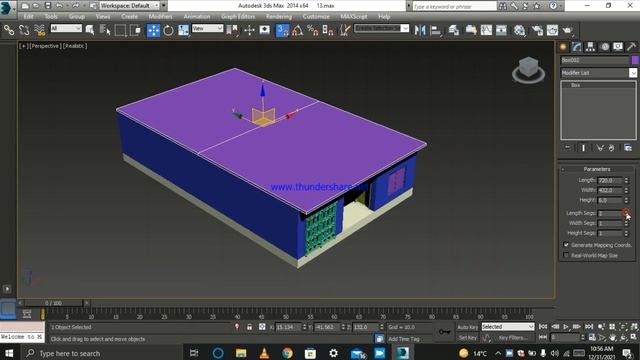Image resolution: width=640 pixels, height=360 pixels.
Task: Click the Set Key button
Action: click(467, 338)
